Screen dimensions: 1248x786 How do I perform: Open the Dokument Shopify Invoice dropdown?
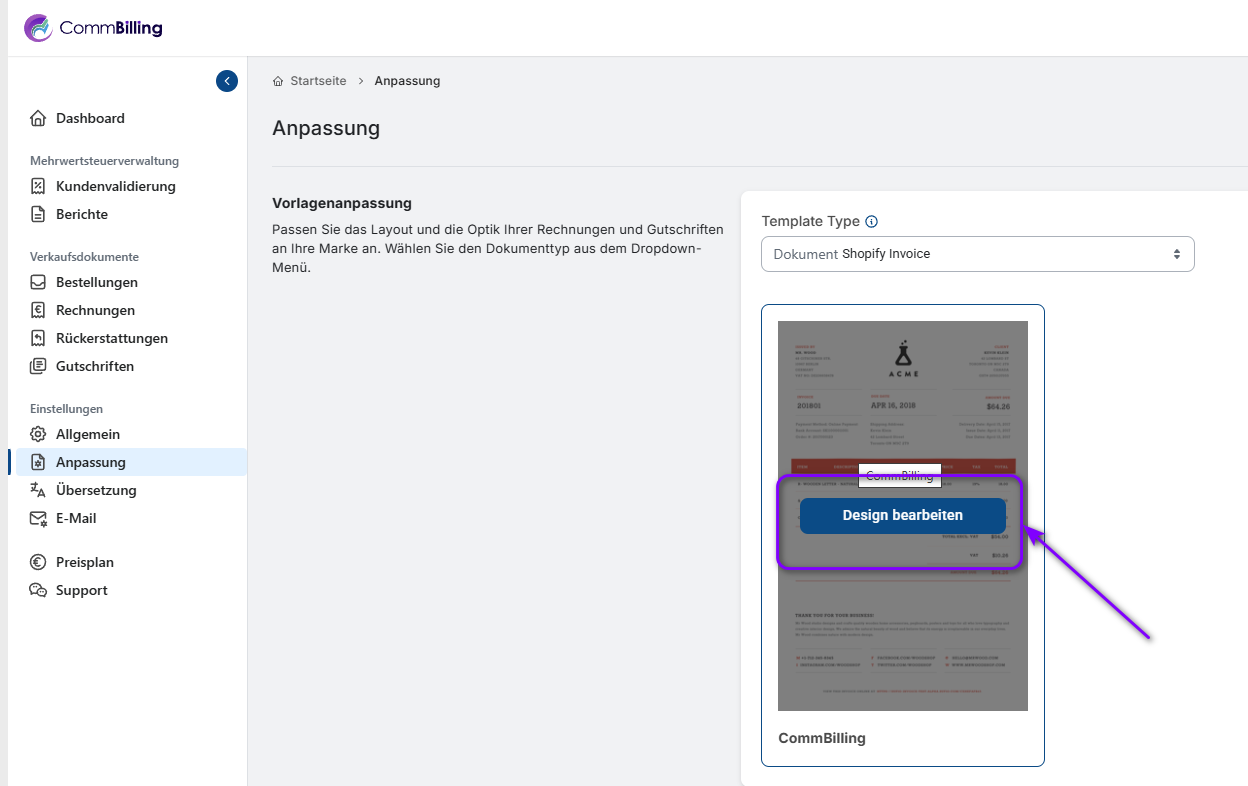pos(977,254)
